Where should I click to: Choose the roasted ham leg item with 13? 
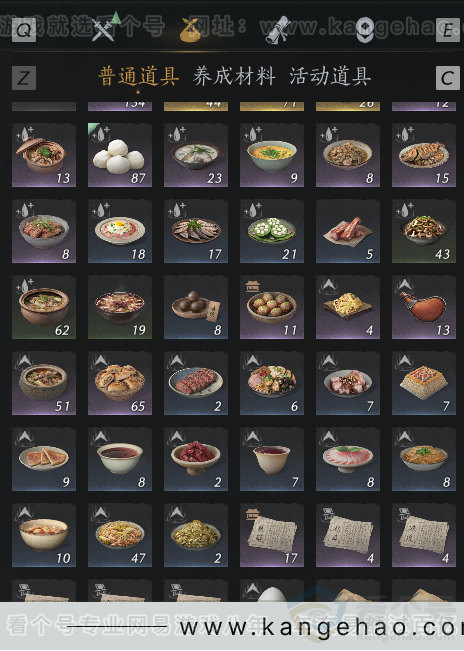424,307
